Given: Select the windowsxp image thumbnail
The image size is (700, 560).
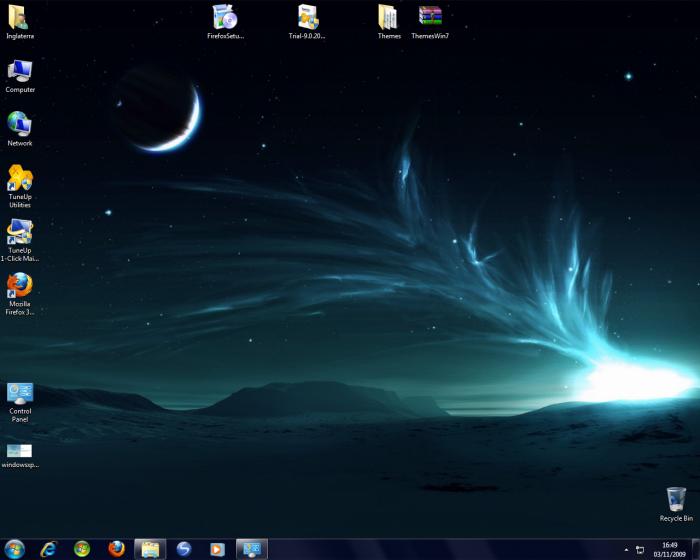Looking at the screenshot, I should click(20, 456).
